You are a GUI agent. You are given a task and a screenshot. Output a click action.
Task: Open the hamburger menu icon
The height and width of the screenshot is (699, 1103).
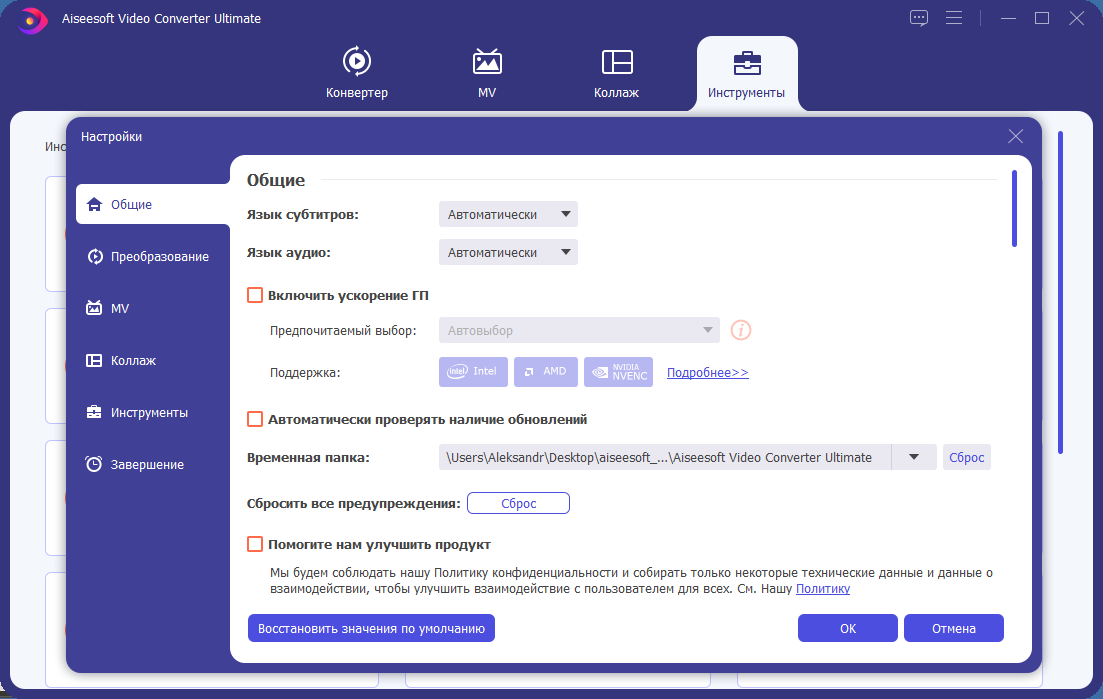[954, 18]
